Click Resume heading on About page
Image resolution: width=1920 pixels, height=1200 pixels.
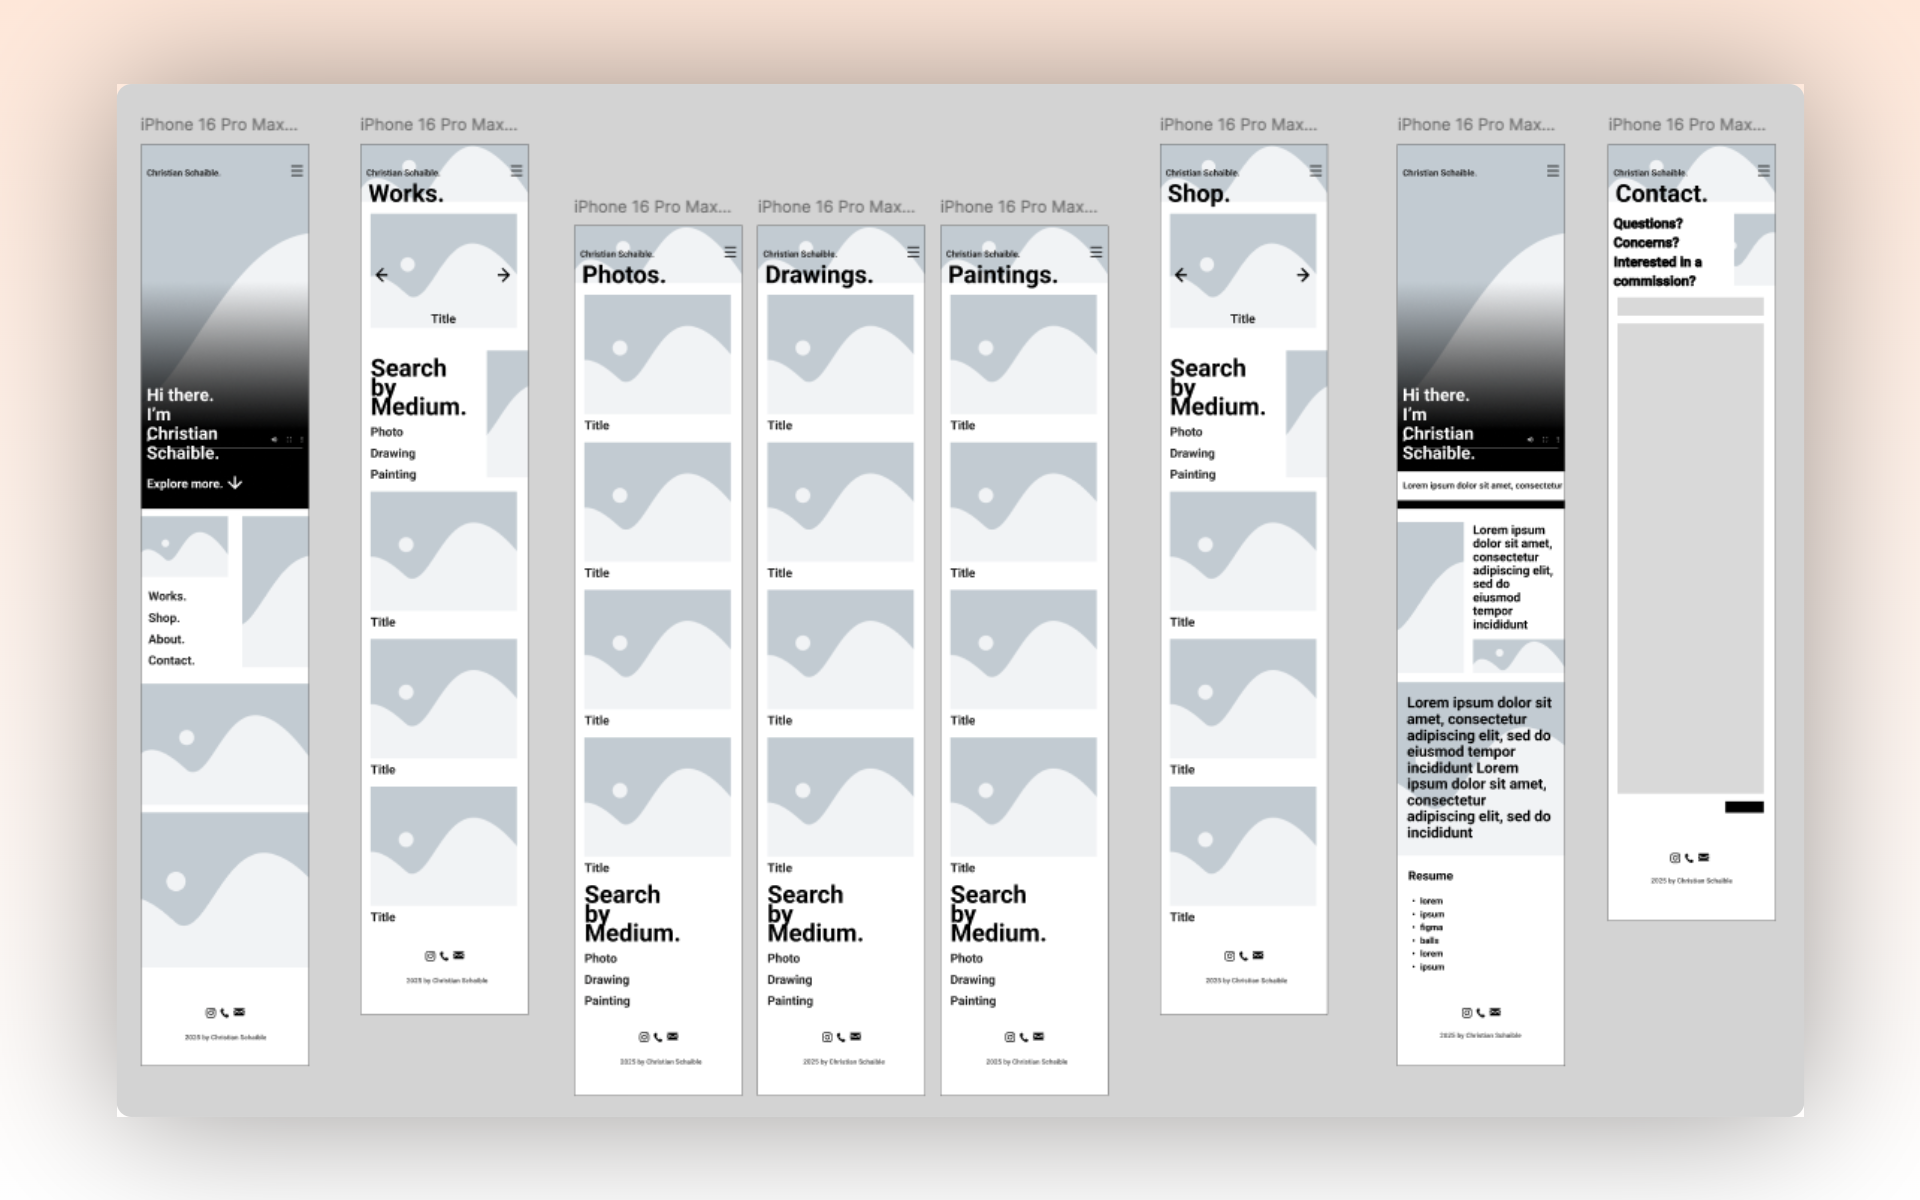(x=1430, y=876)
